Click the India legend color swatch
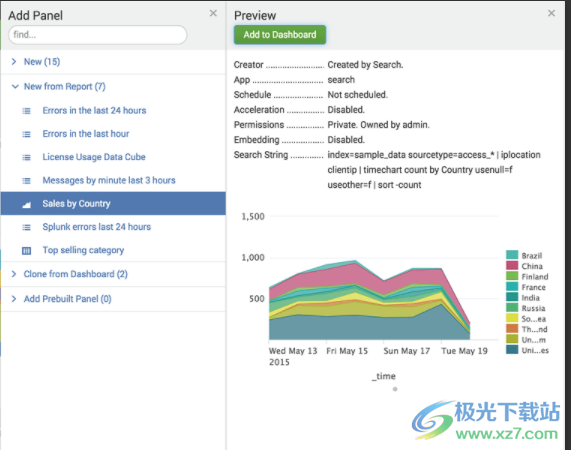 click(x=512, y=297)
